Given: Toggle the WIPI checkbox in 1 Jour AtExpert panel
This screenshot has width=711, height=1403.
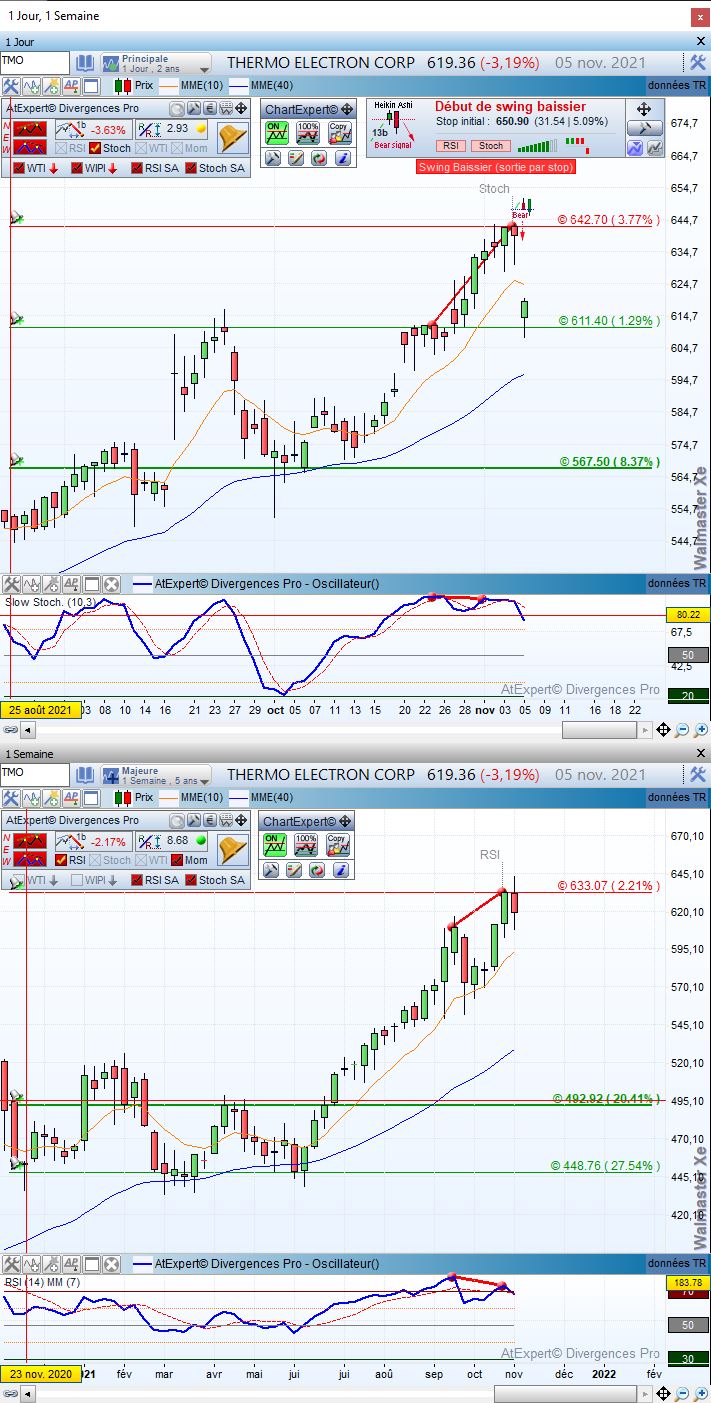Looking at the screenshot, I should tap(77, 168).
